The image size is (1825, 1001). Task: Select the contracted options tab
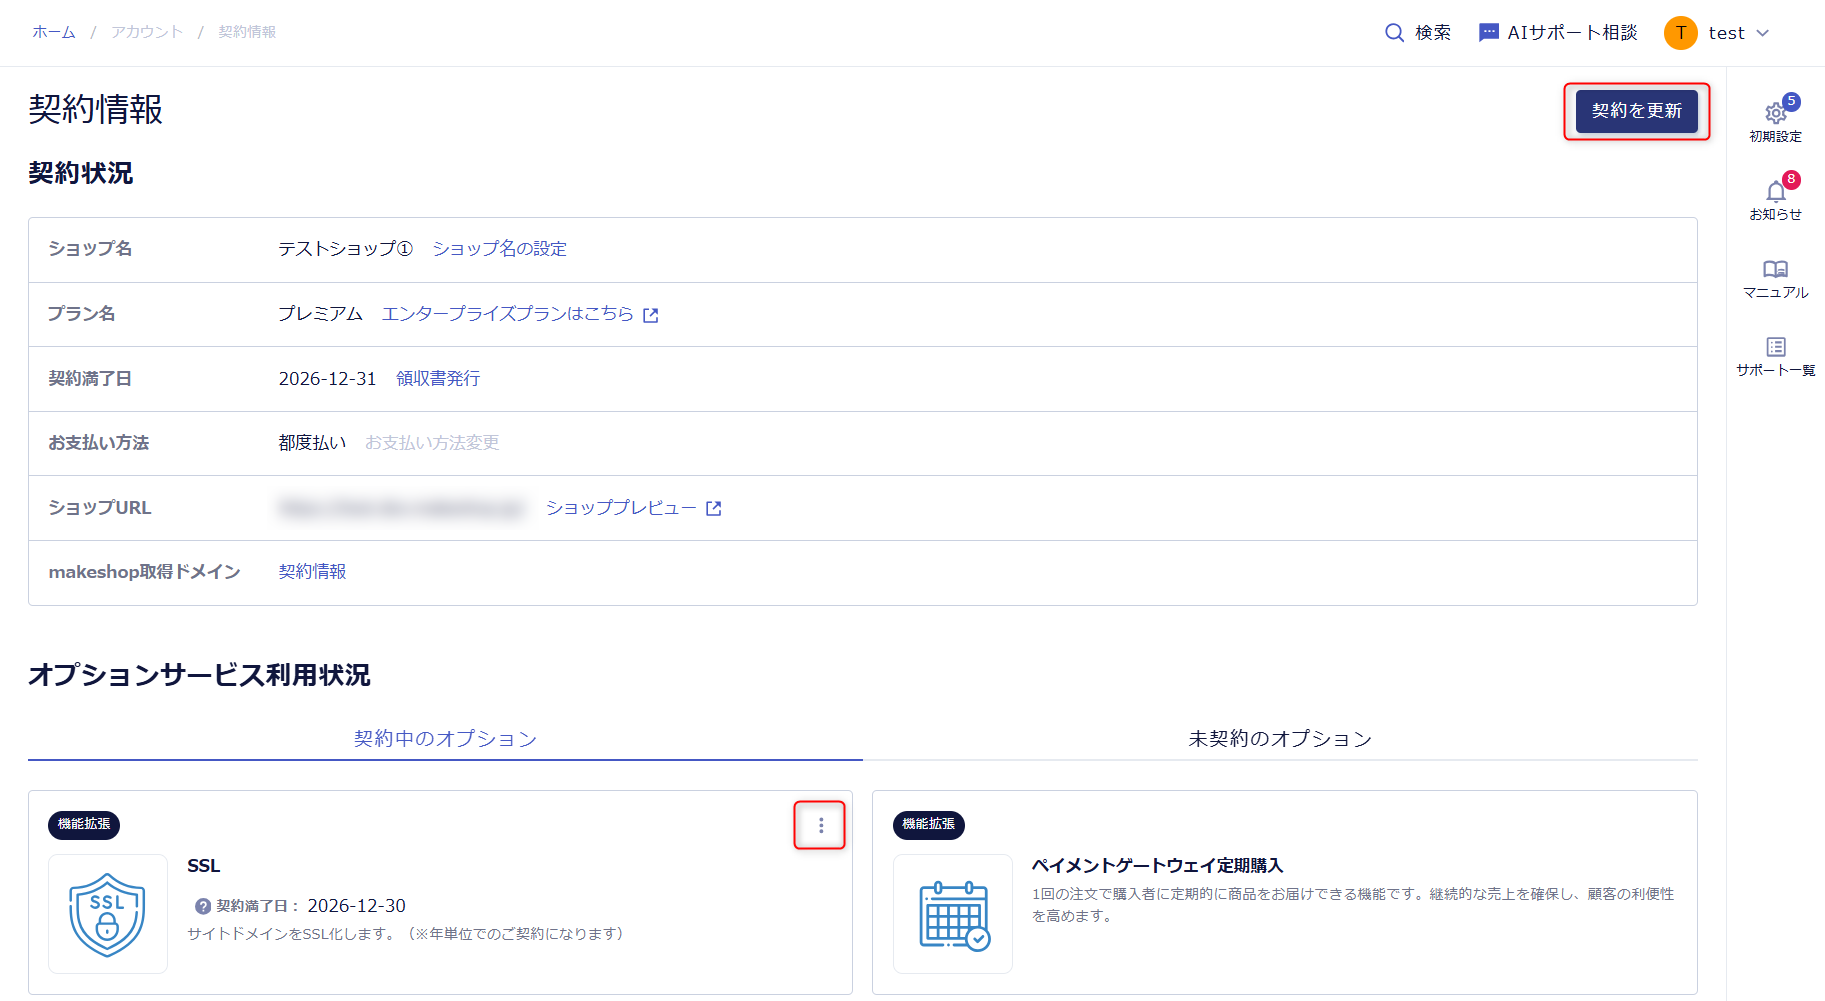tap(445, 739)
